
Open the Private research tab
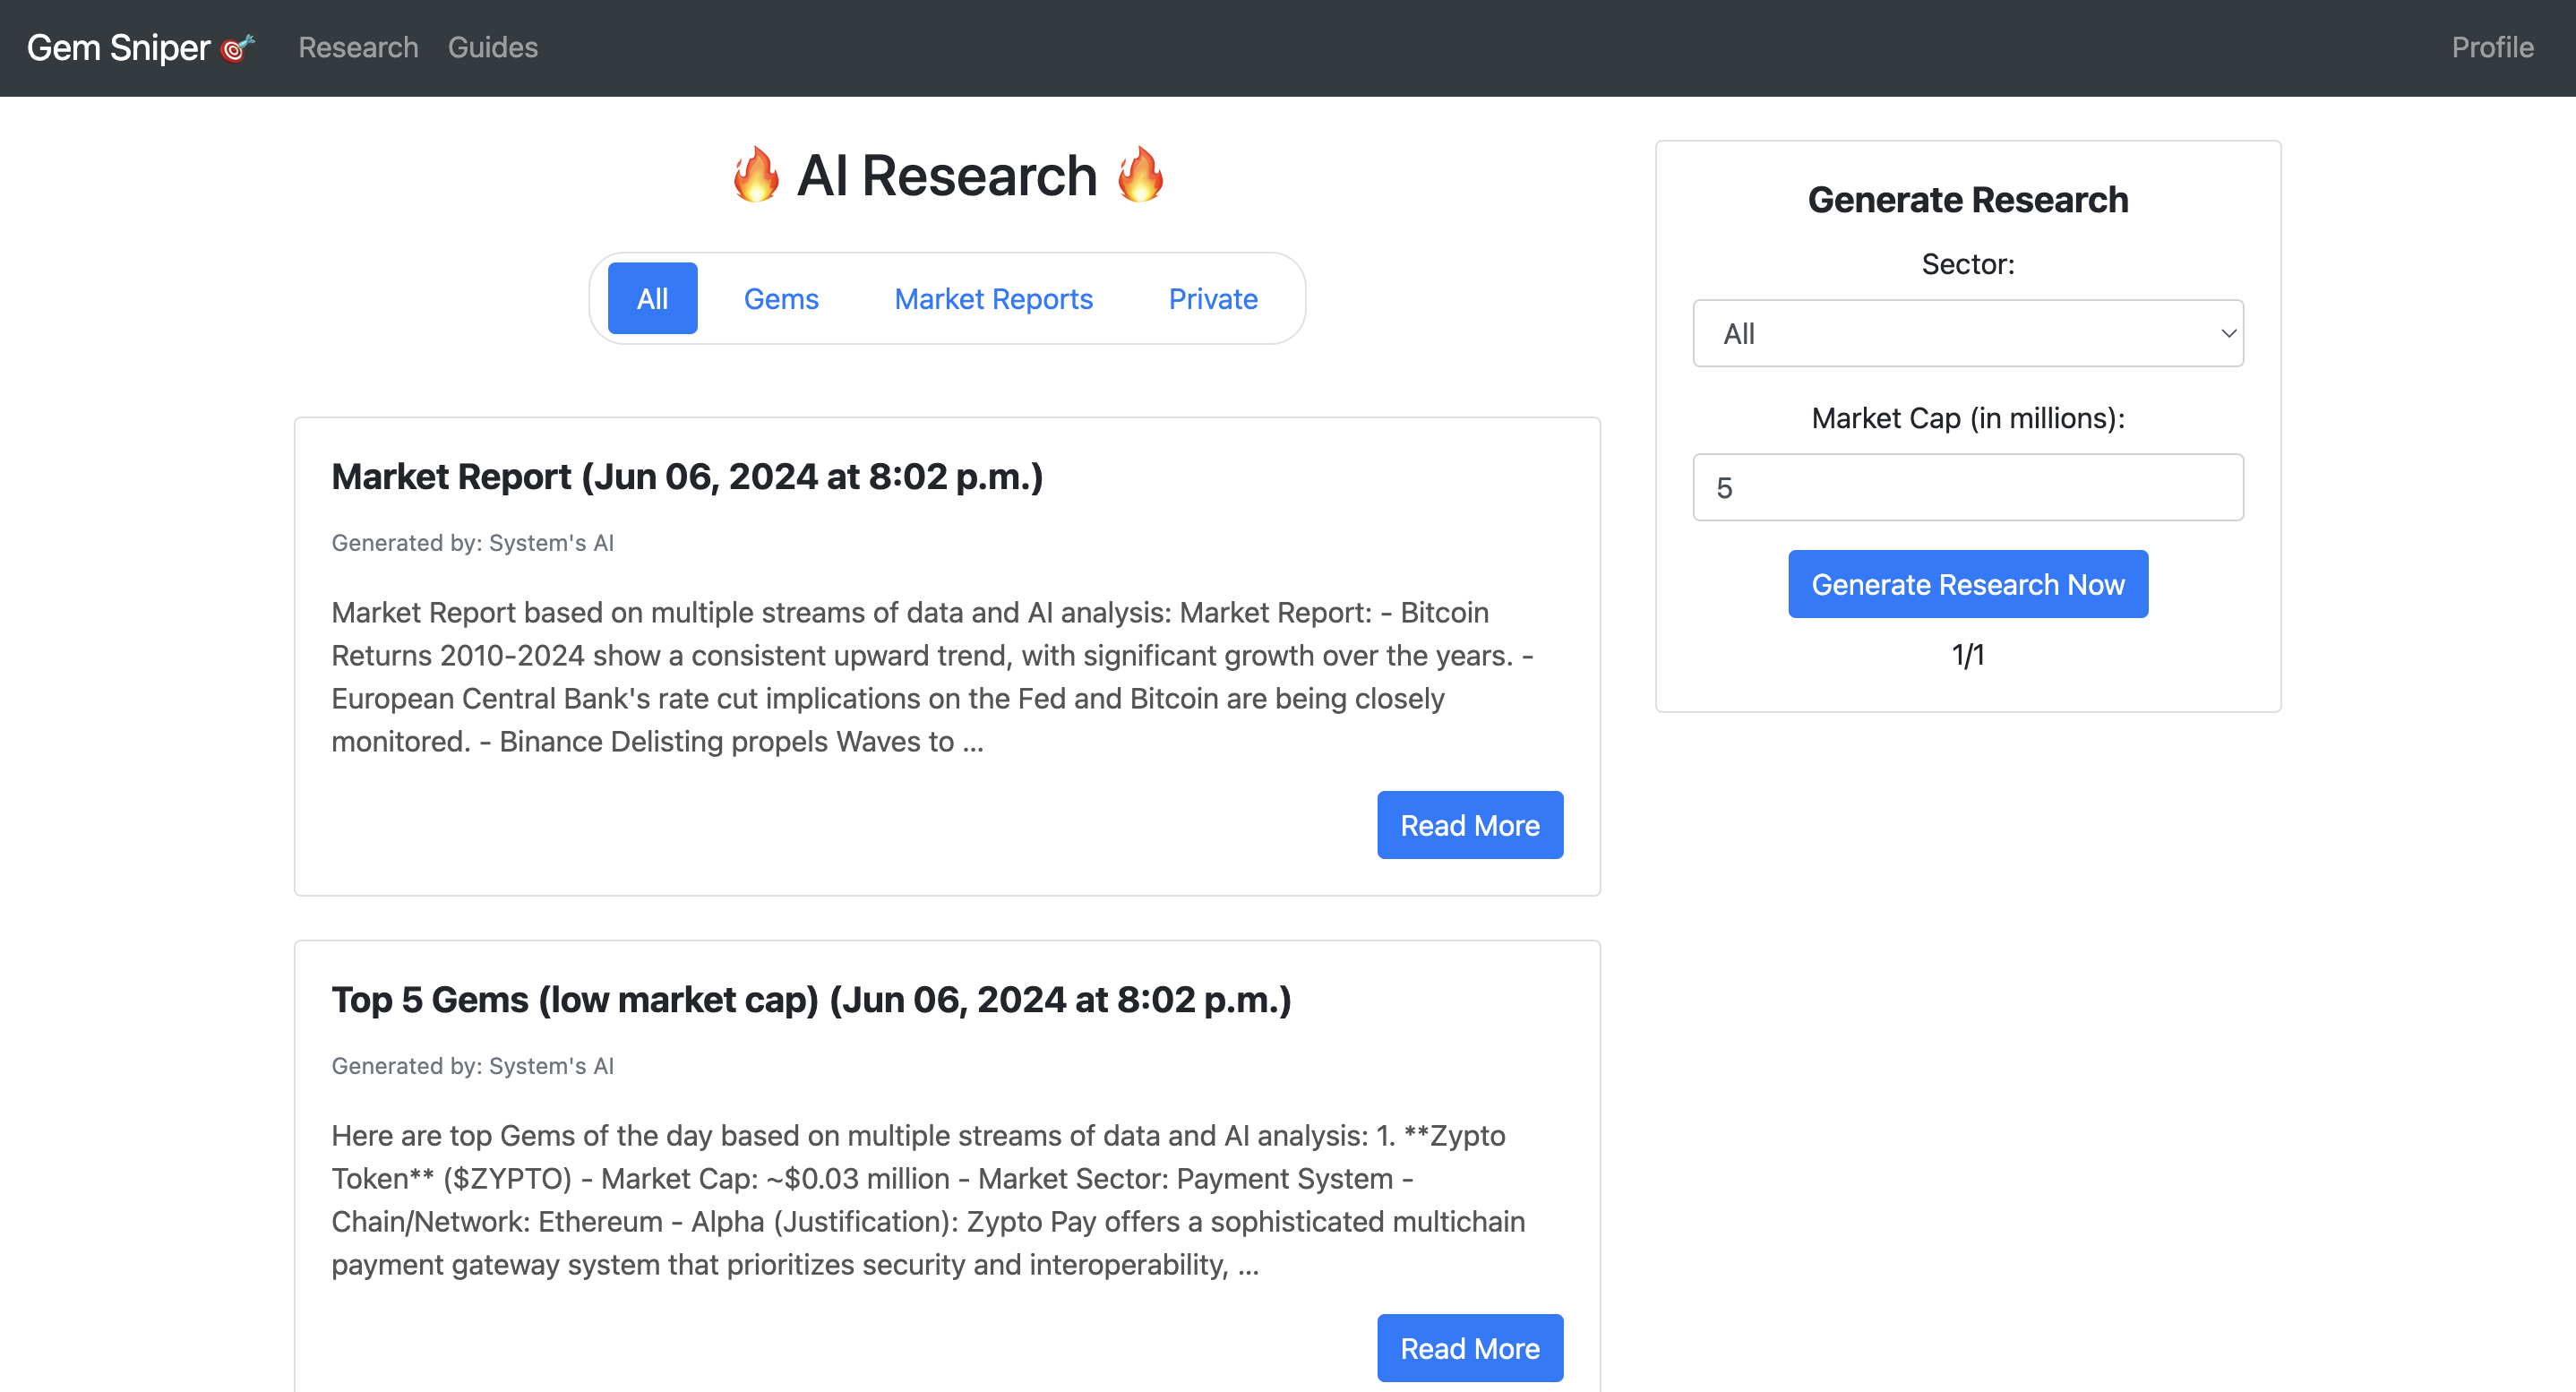pyautogui.click(x=1213, y=299)
